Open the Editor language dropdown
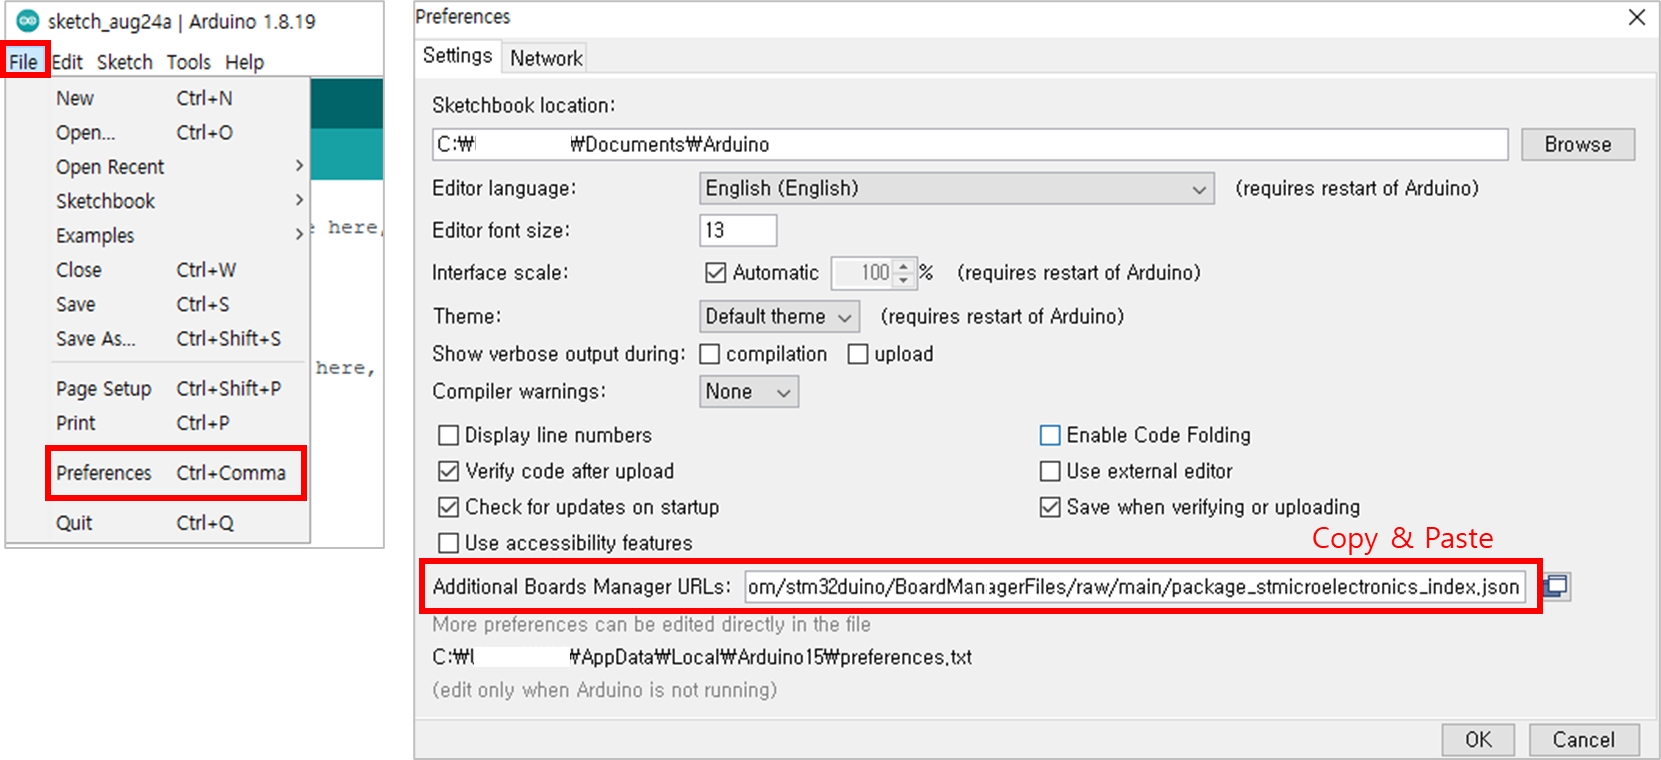This screenshot has height=760, width=1661. [956, 188]
